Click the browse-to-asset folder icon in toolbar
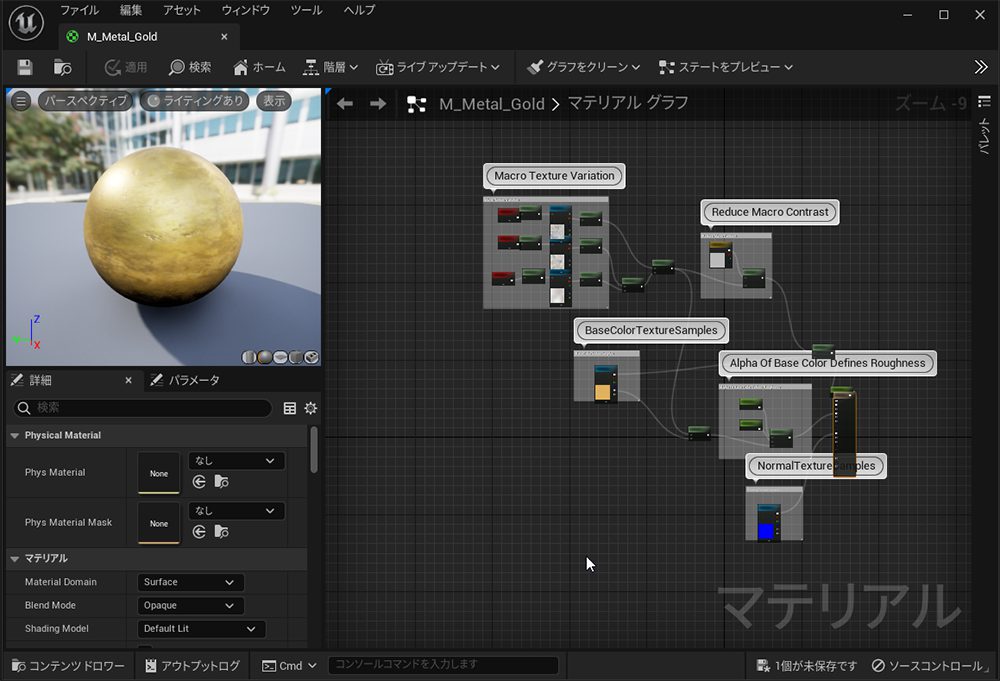This screenshot has height=681, width=1000. point(62,67)
